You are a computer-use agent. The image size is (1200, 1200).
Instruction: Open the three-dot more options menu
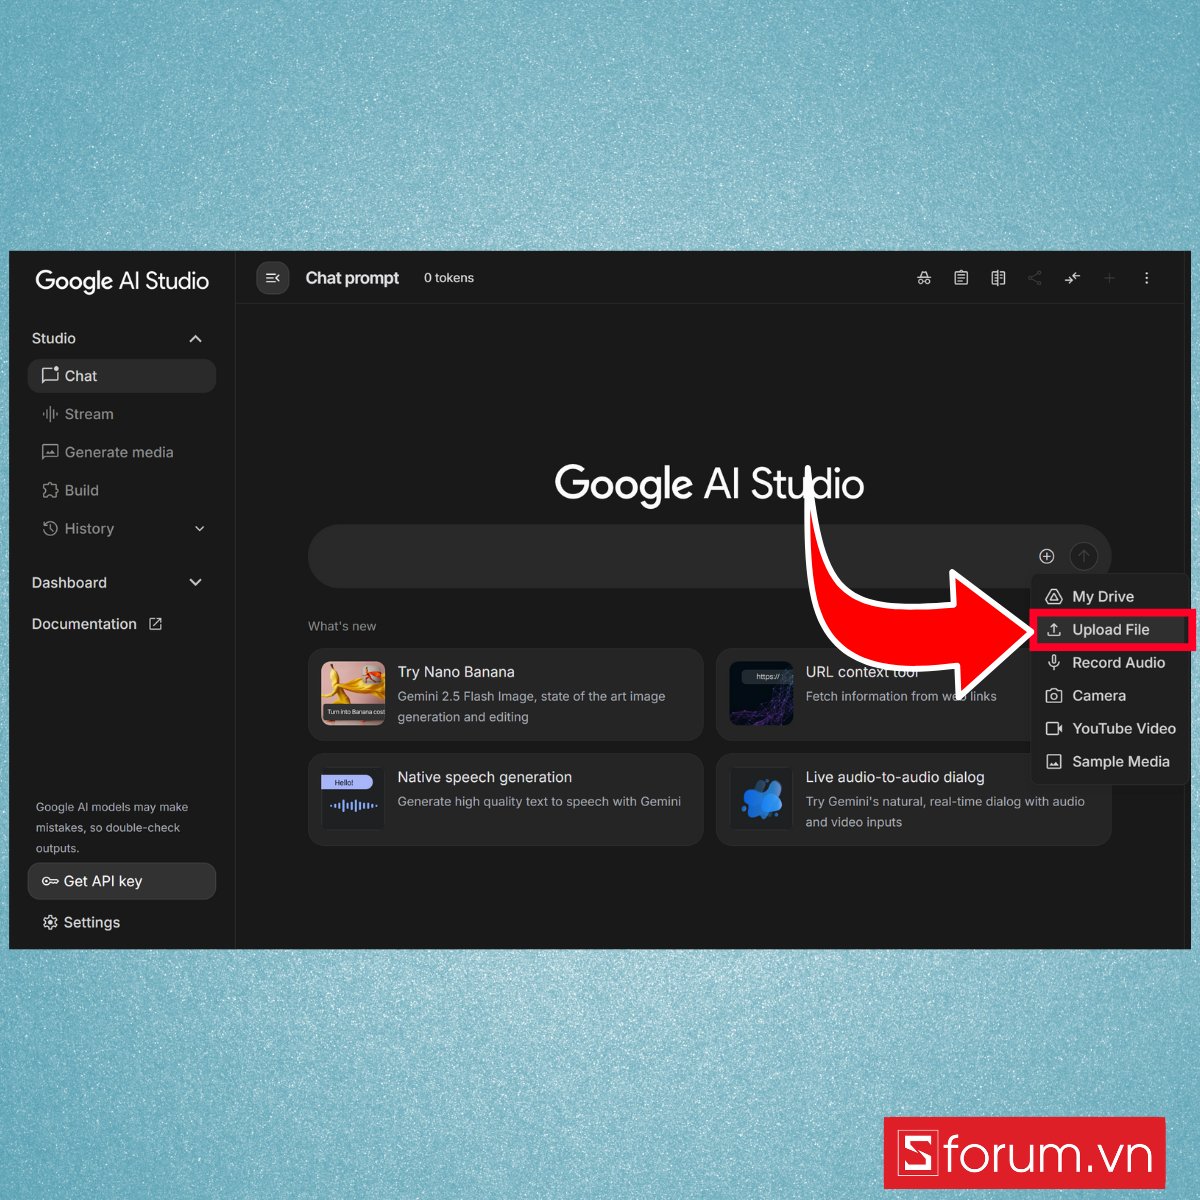point(1146,278)
